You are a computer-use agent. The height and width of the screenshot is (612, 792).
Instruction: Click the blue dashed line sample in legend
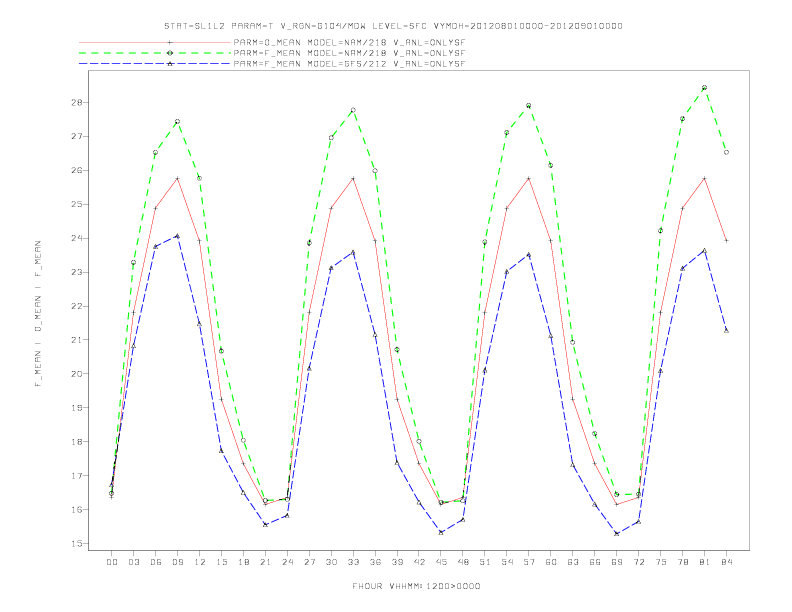(x=155, y=64)
